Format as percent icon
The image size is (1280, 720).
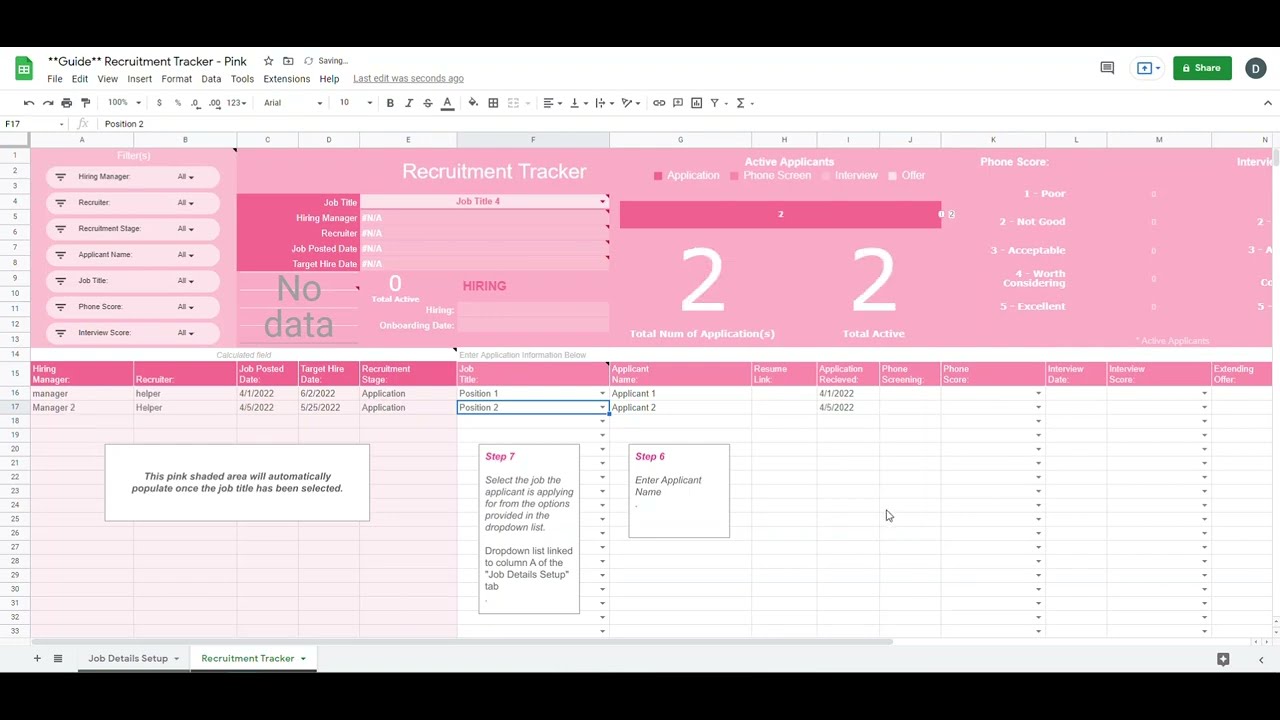coord(178,103)
